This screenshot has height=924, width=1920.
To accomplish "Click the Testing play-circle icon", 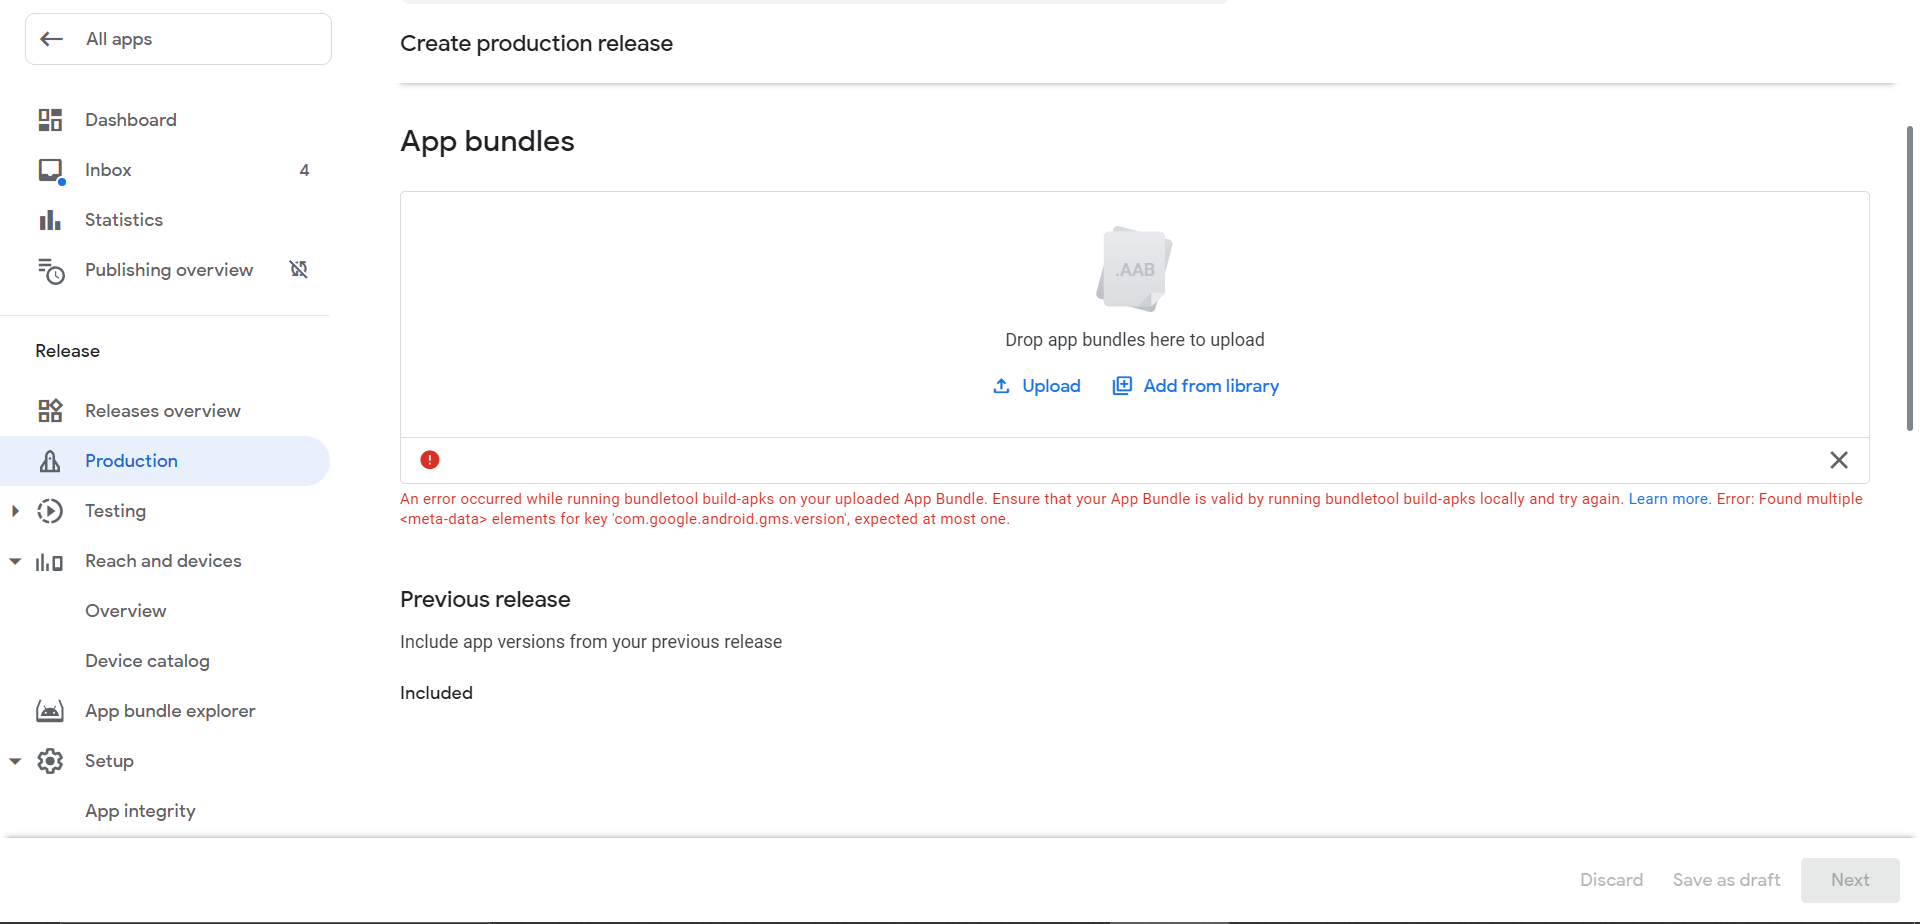I will (50, 511).
